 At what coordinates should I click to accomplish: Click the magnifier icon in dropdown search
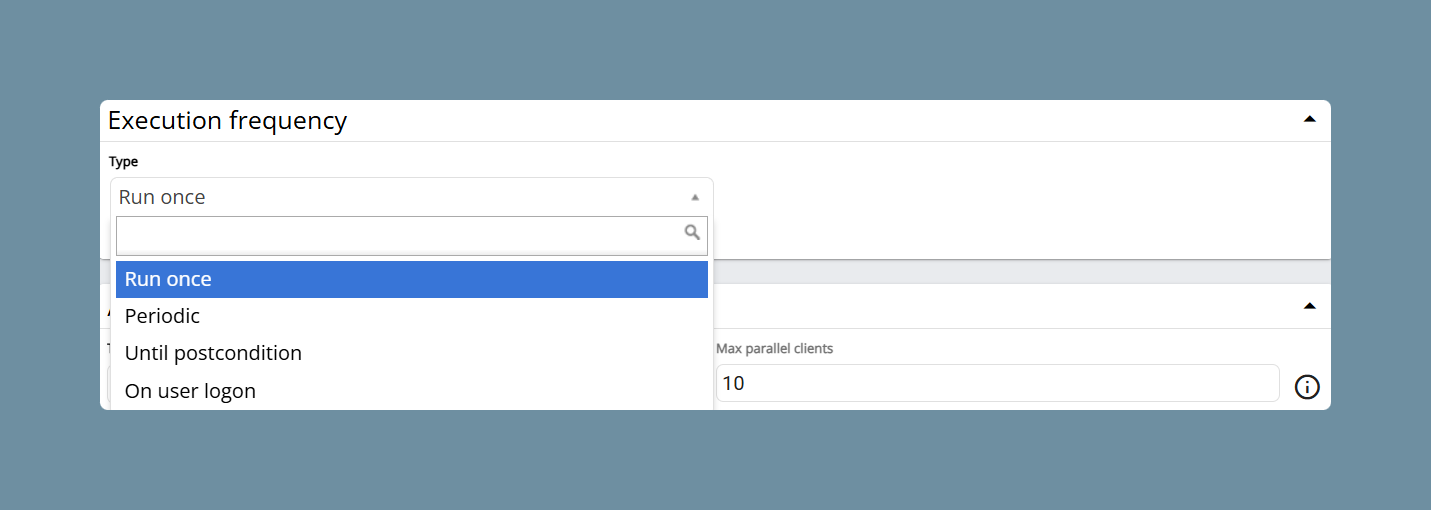(x=692, y=232)
